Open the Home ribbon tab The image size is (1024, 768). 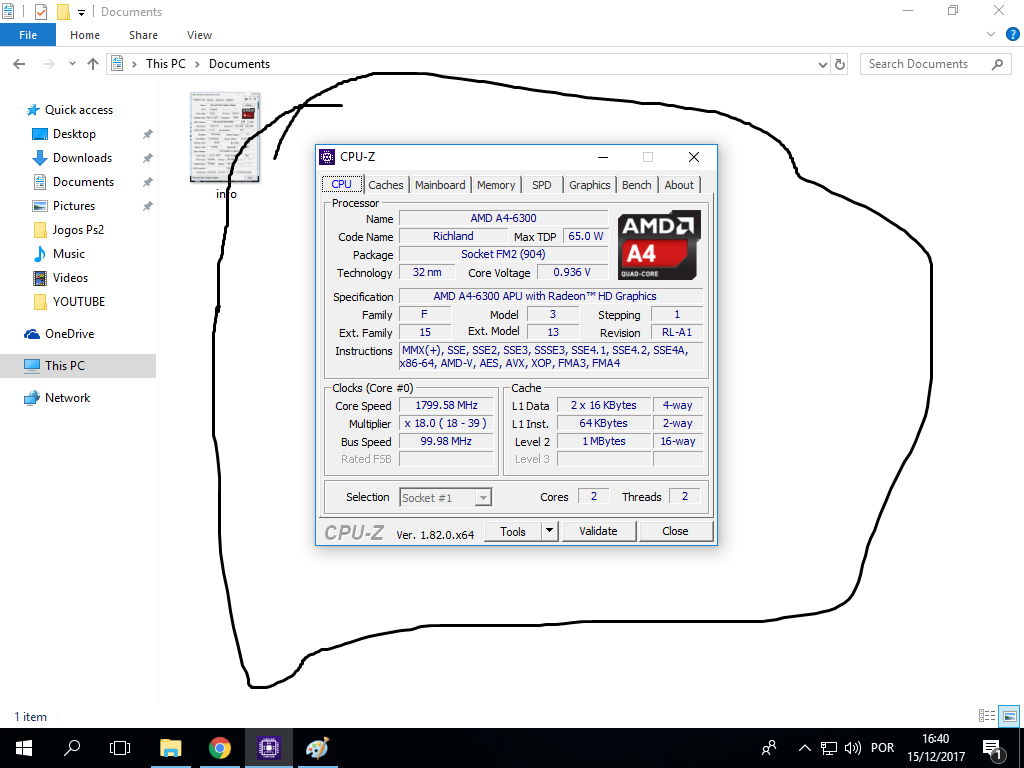point(85,35)
